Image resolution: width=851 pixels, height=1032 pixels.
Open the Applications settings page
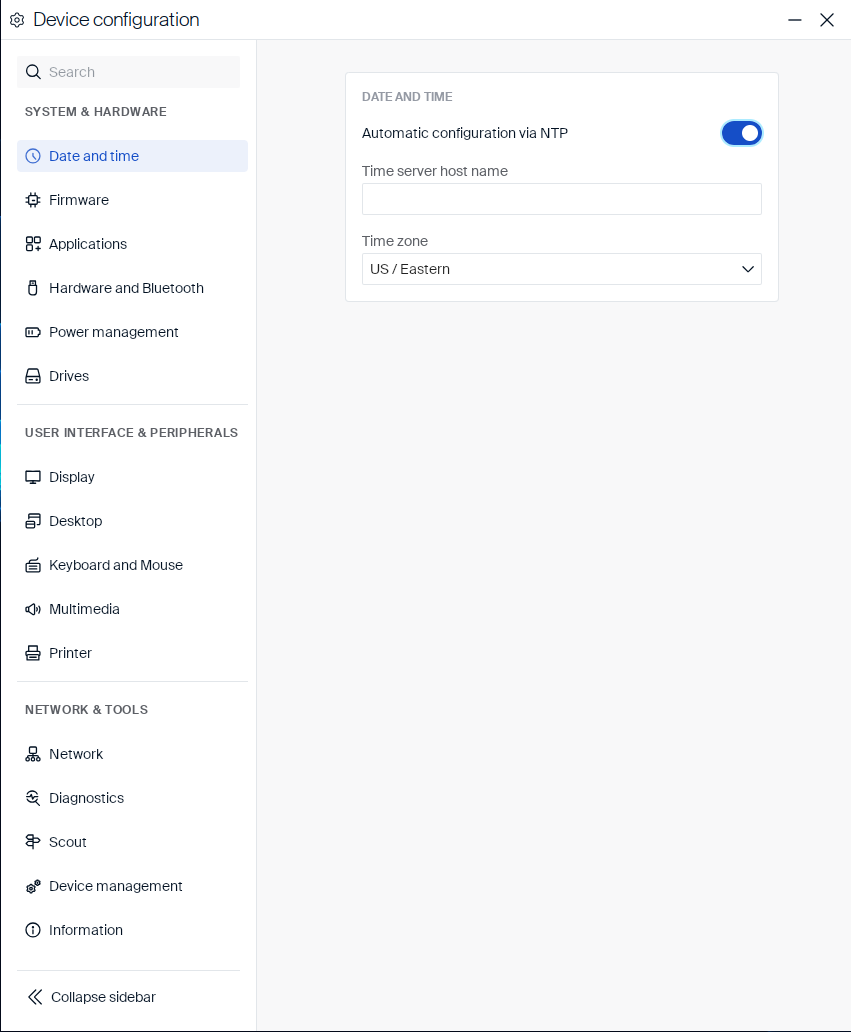point(132,244)
